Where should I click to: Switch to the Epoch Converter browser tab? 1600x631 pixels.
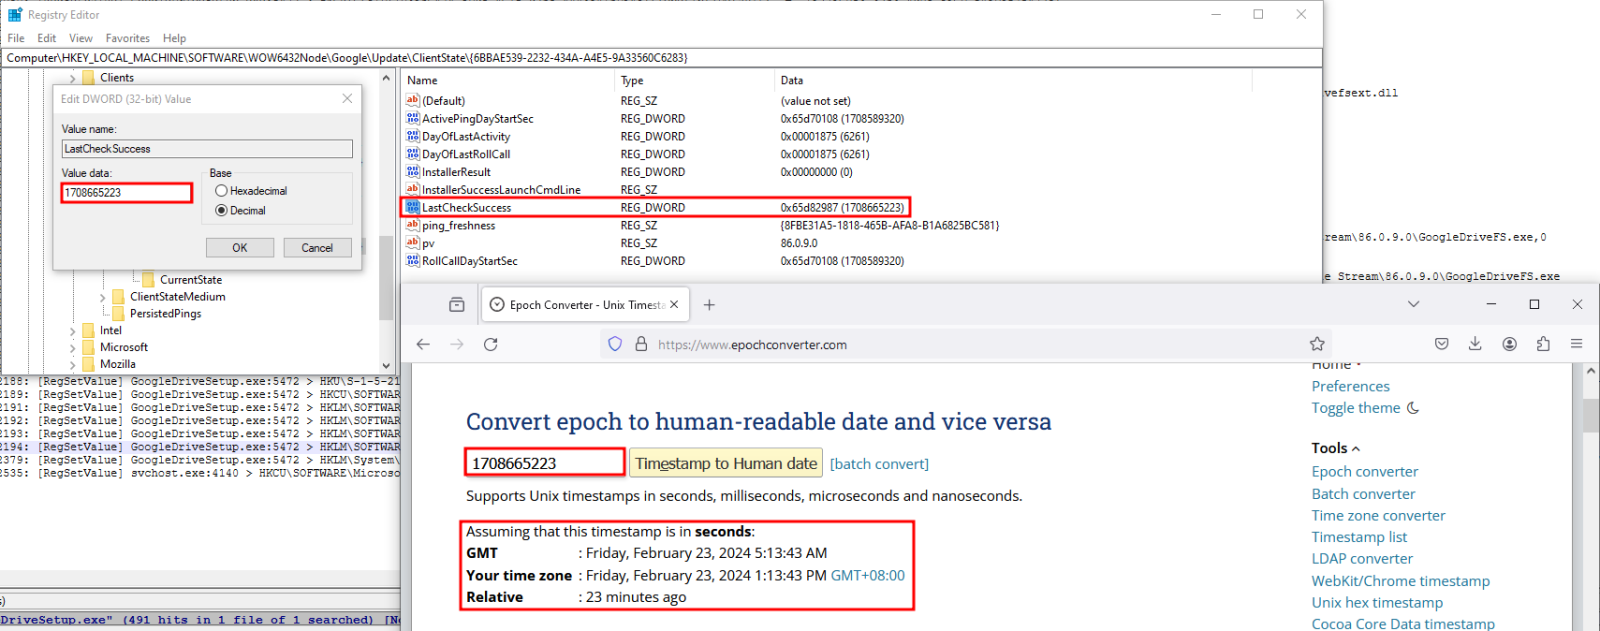(x=584, y=305)
